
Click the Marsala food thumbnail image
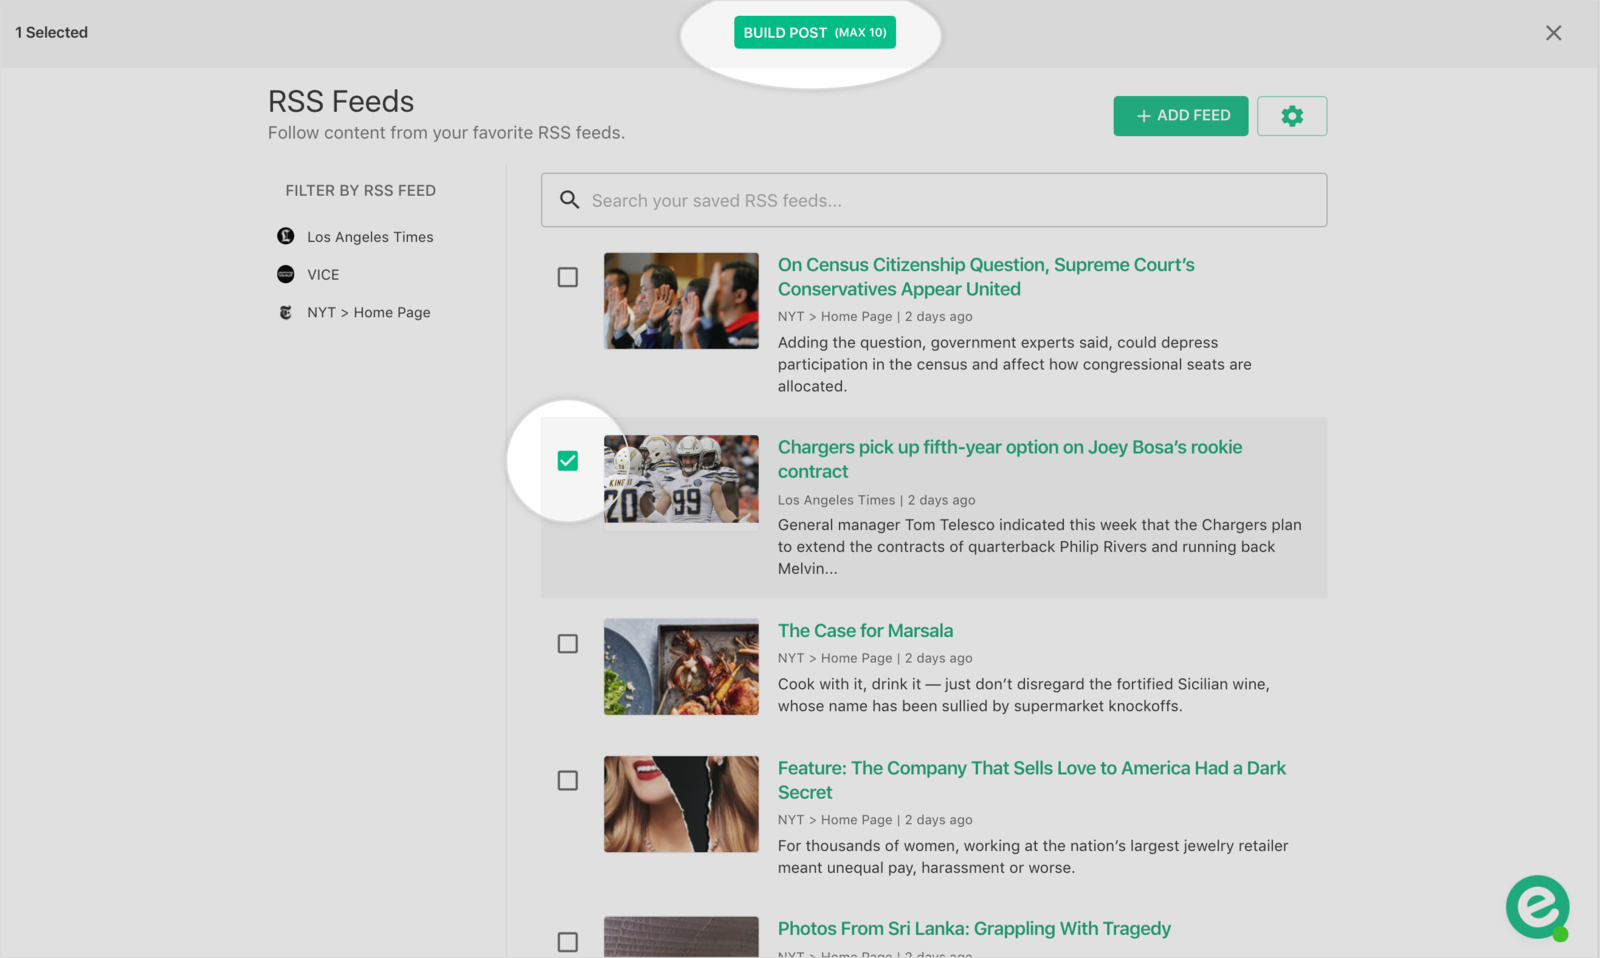(x=681, y=667)
